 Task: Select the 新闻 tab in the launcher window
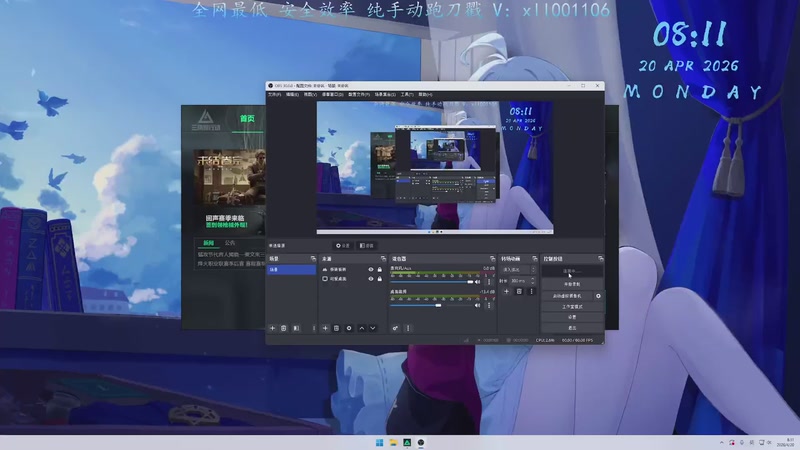[209, 243]
